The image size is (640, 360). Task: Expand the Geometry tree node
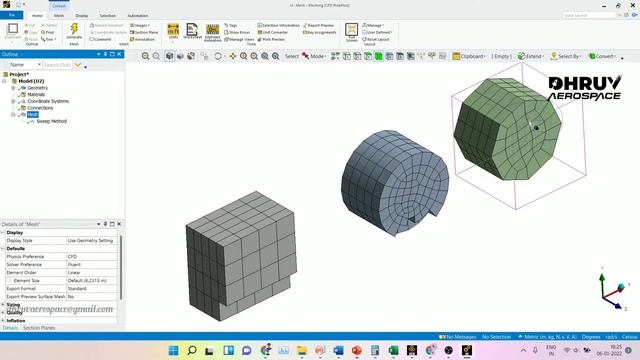coord(13,88)
